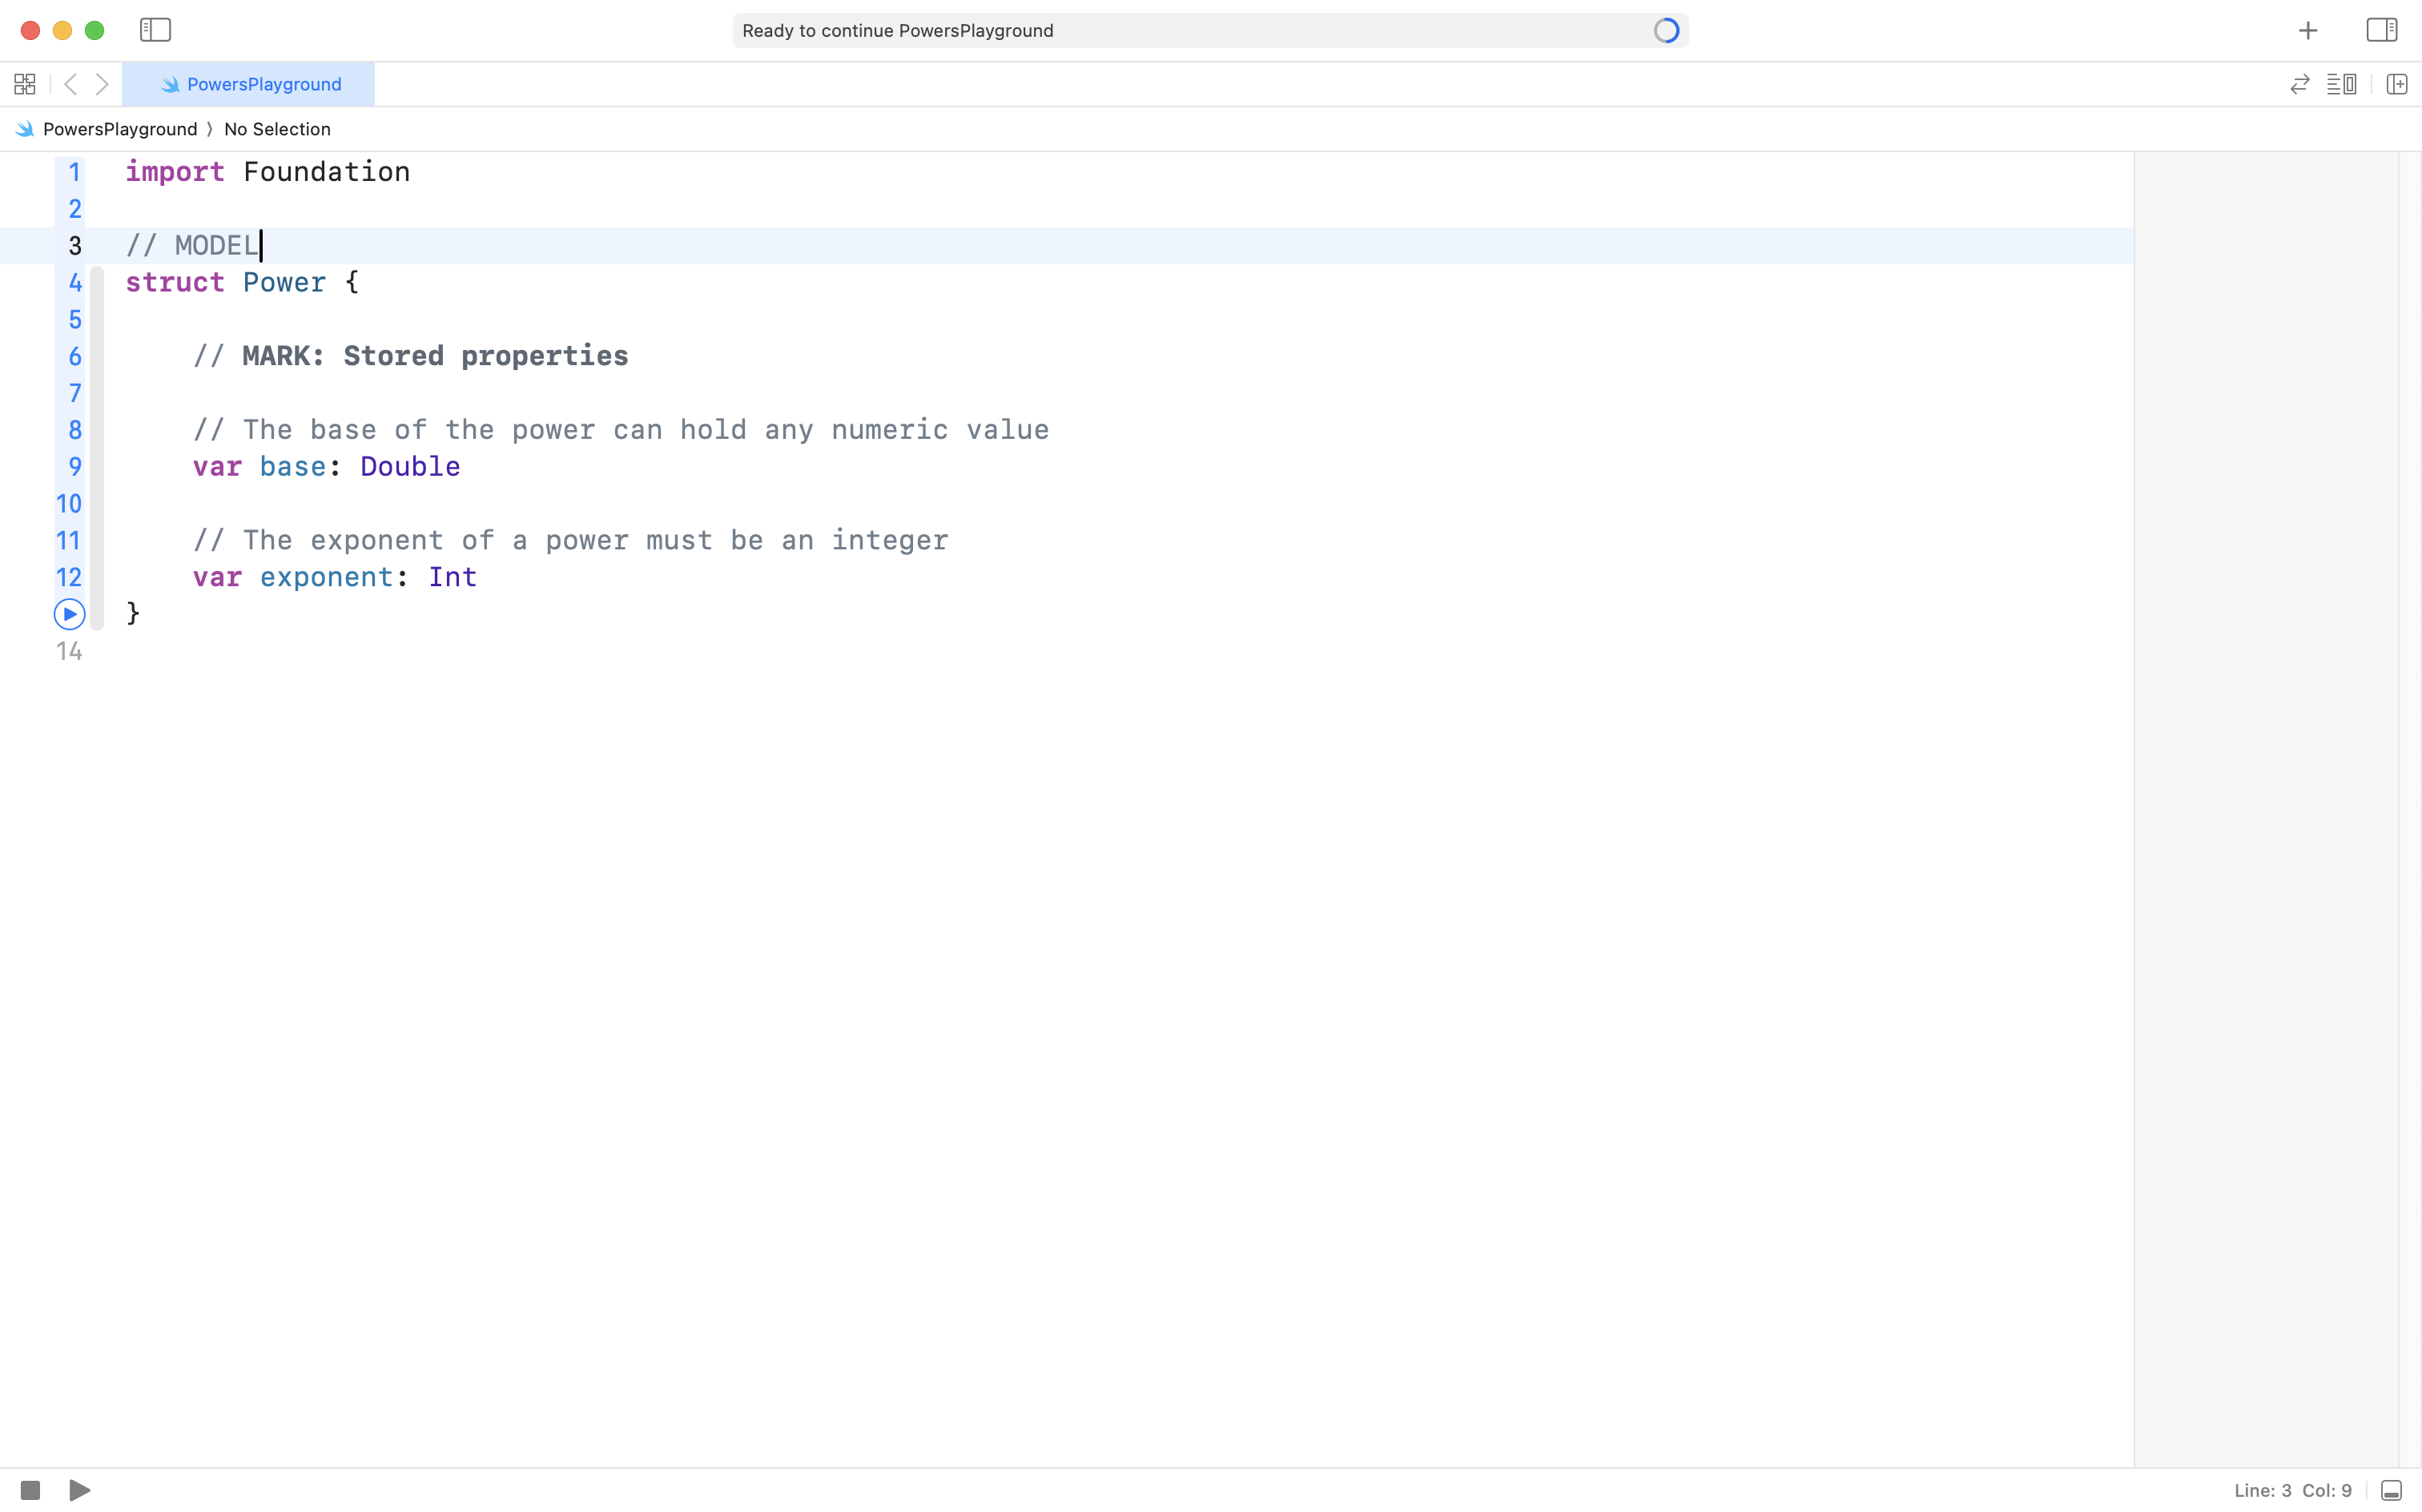Screen dimensions: 2422x1512
Task: Click the activity spinner in status bar
Action: click(x=1665, y=30)
